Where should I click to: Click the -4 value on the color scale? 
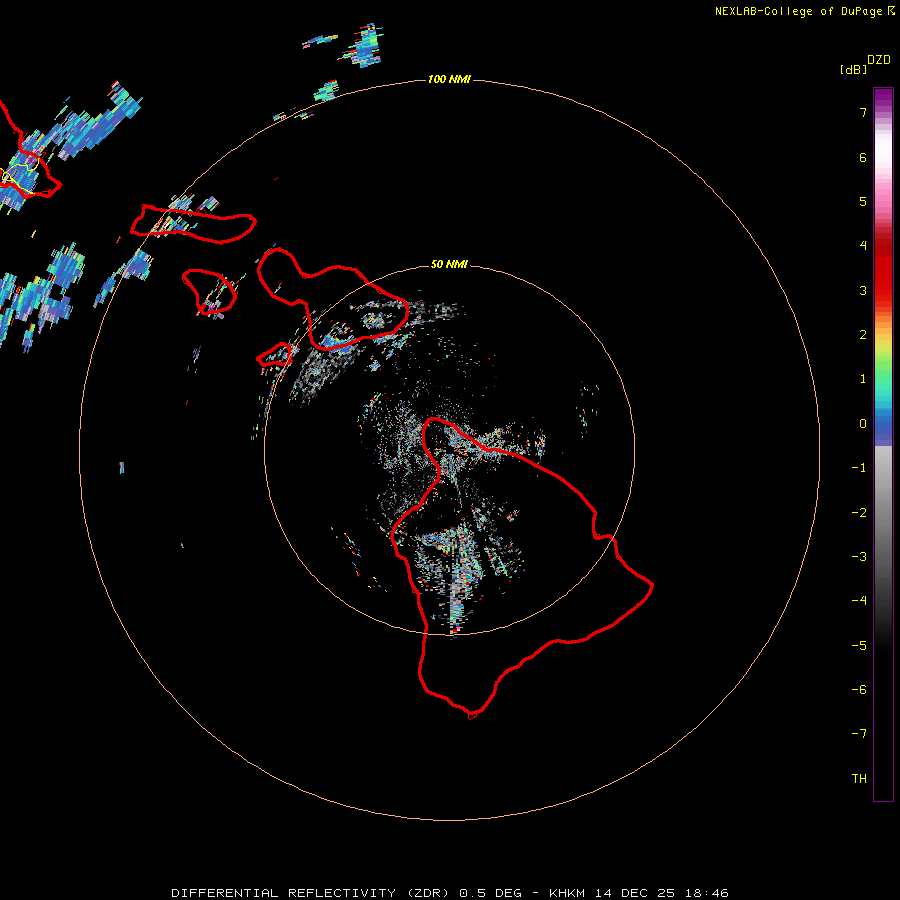pyautogui.click(x=859, y=601)
